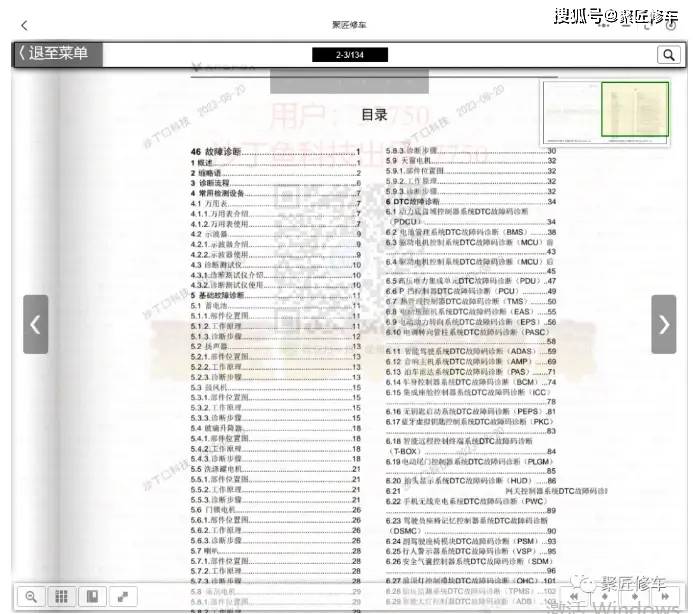Open the search magnifier icon

coord(668,55)
